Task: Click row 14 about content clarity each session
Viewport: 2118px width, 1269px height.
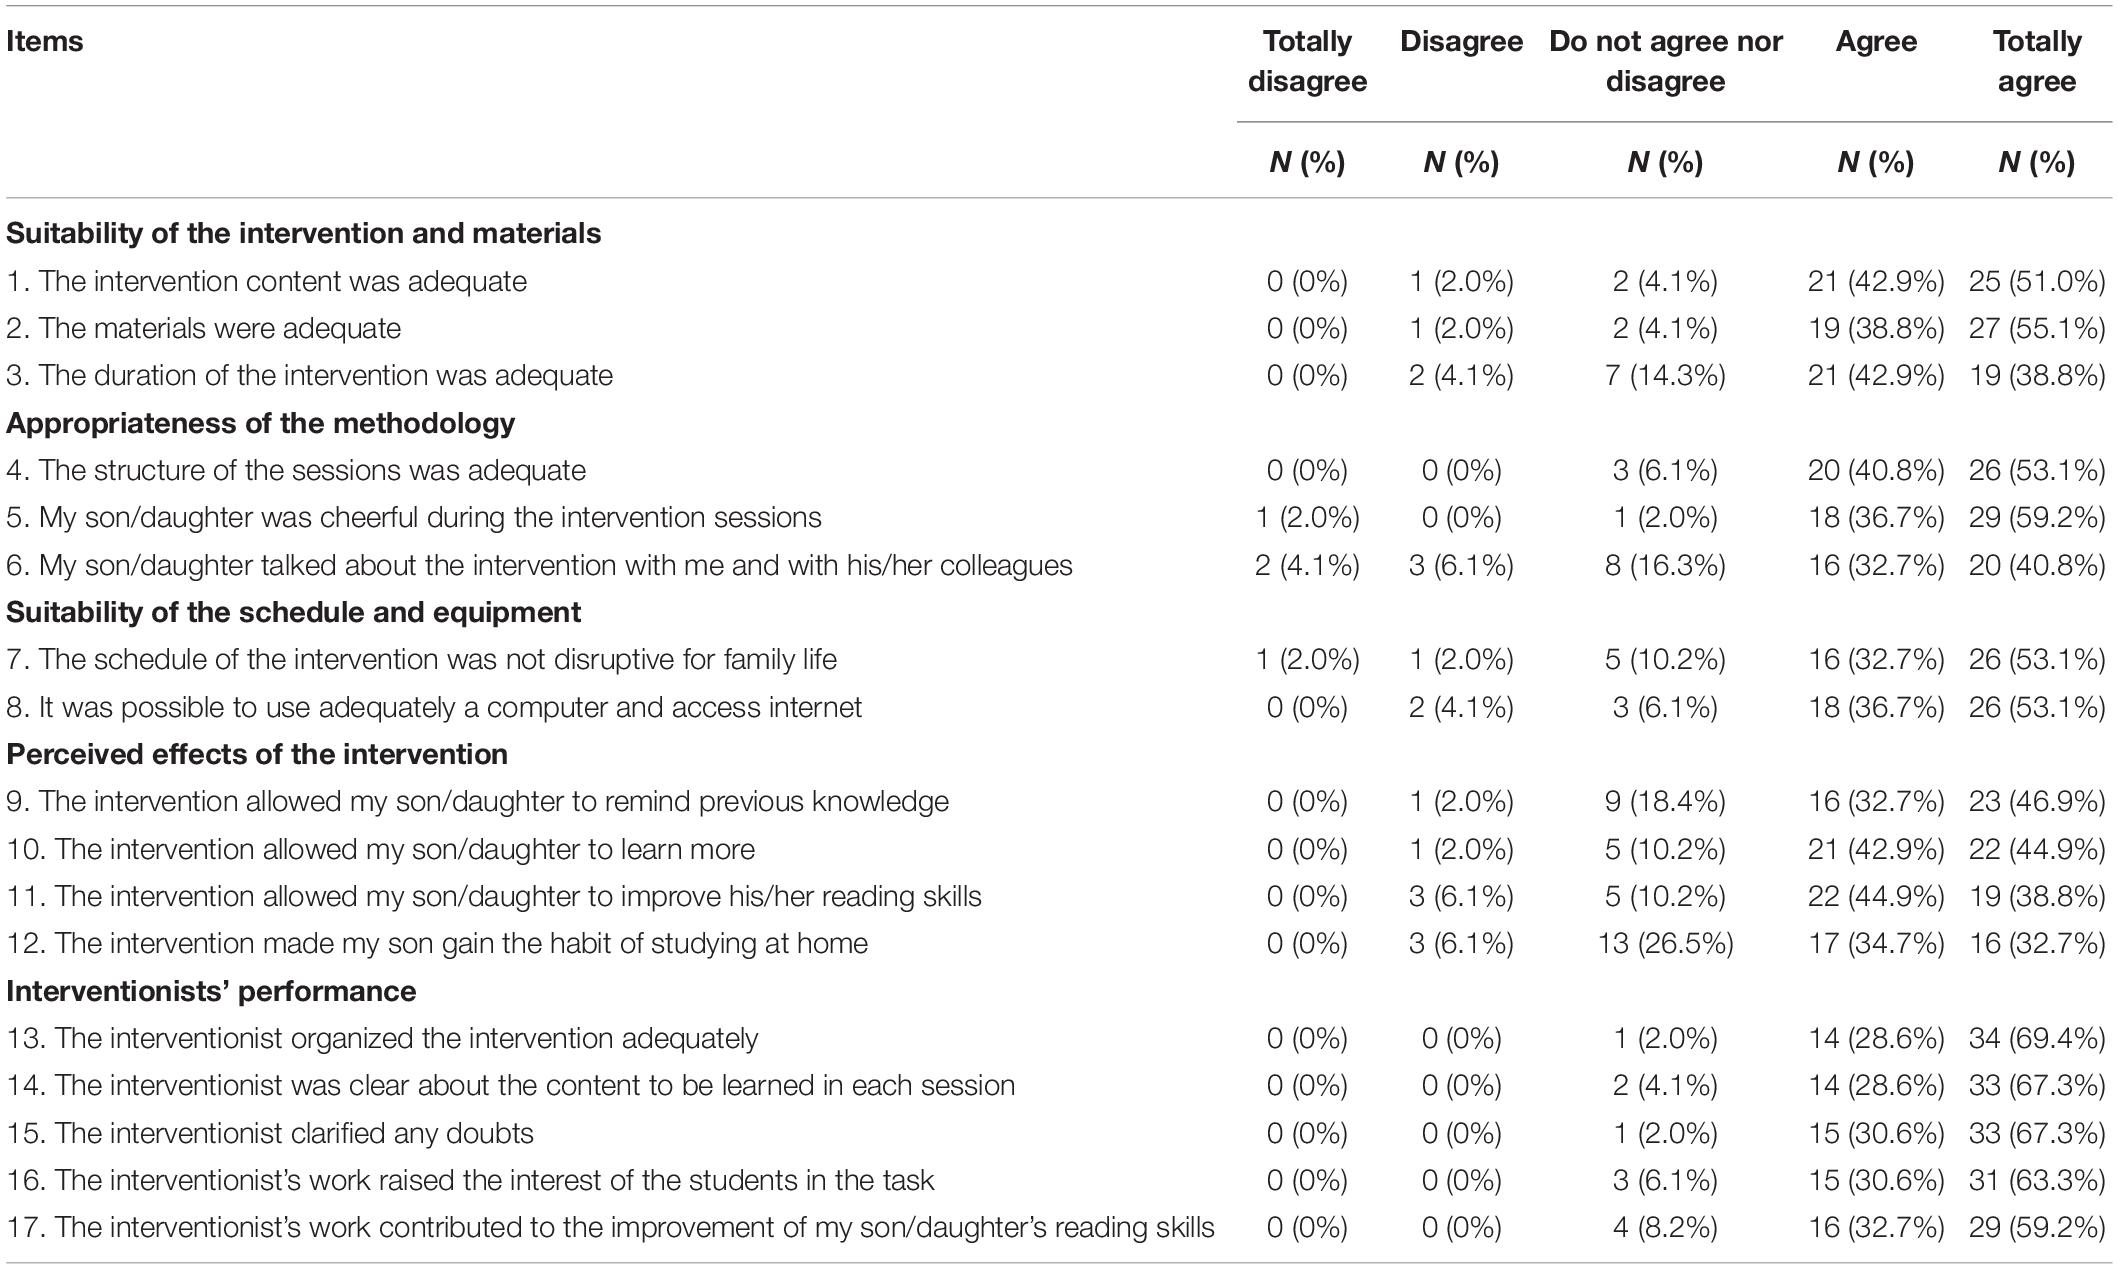Action: [x=1059, y=1086]
